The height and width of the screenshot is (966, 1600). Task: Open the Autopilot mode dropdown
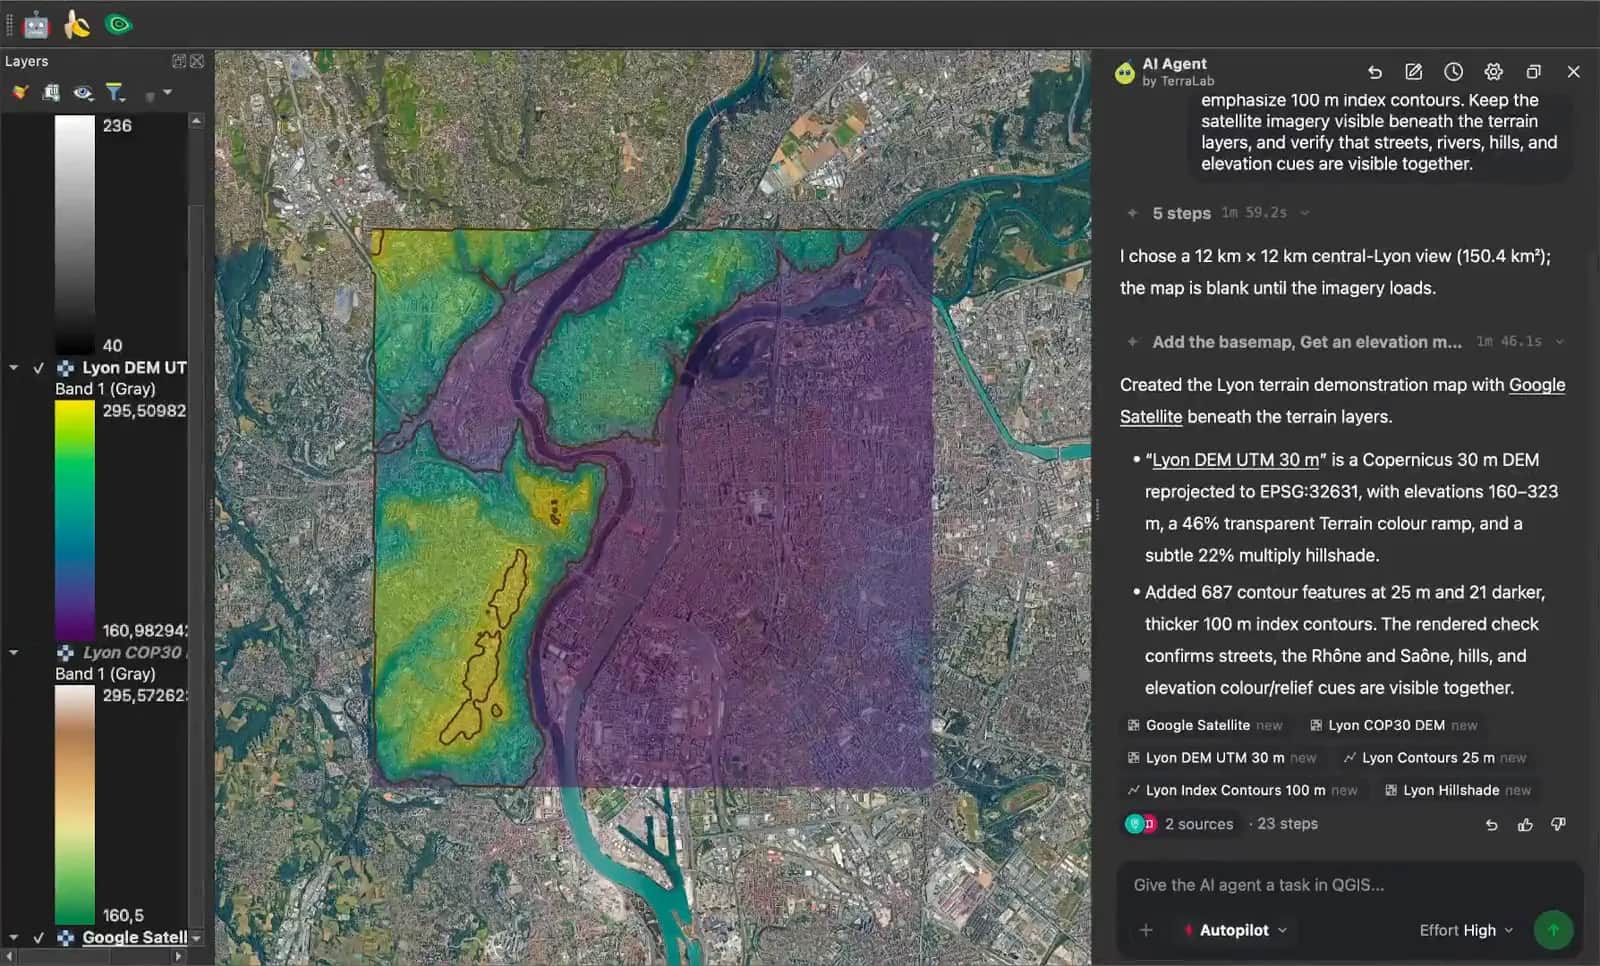coord(1236,930)
